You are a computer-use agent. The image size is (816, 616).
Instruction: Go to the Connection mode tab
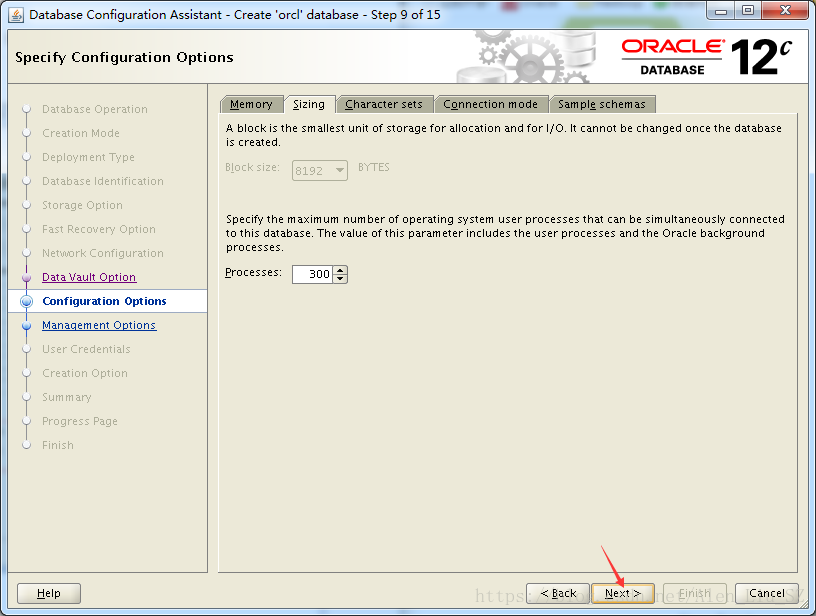[x=491, y=104]
